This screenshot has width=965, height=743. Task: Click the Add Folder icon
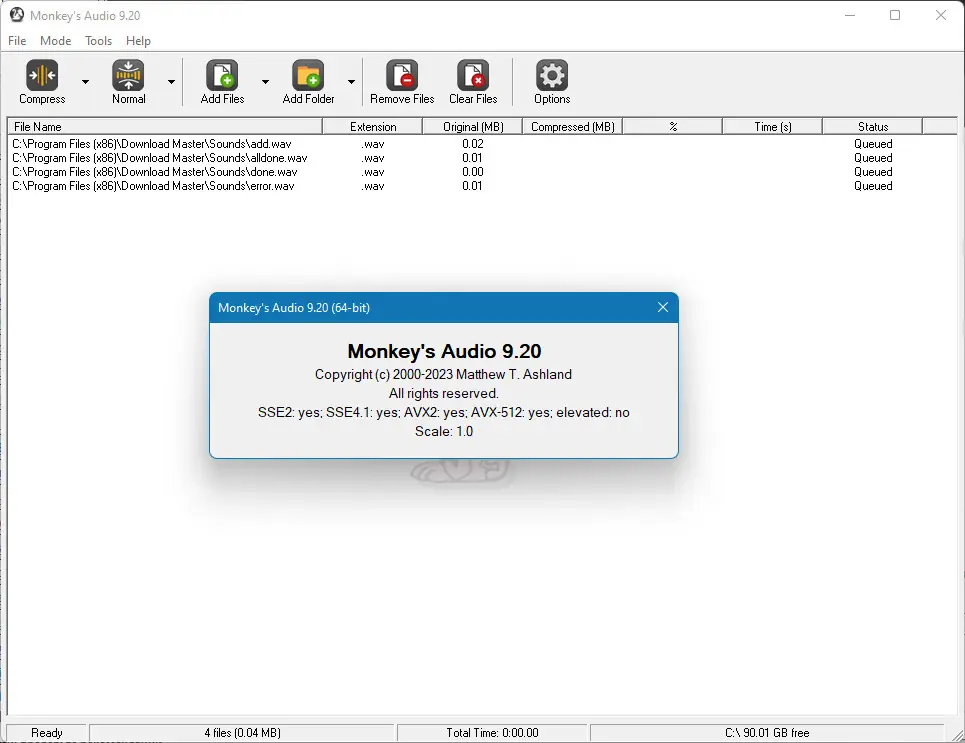[x=308, y=75]
